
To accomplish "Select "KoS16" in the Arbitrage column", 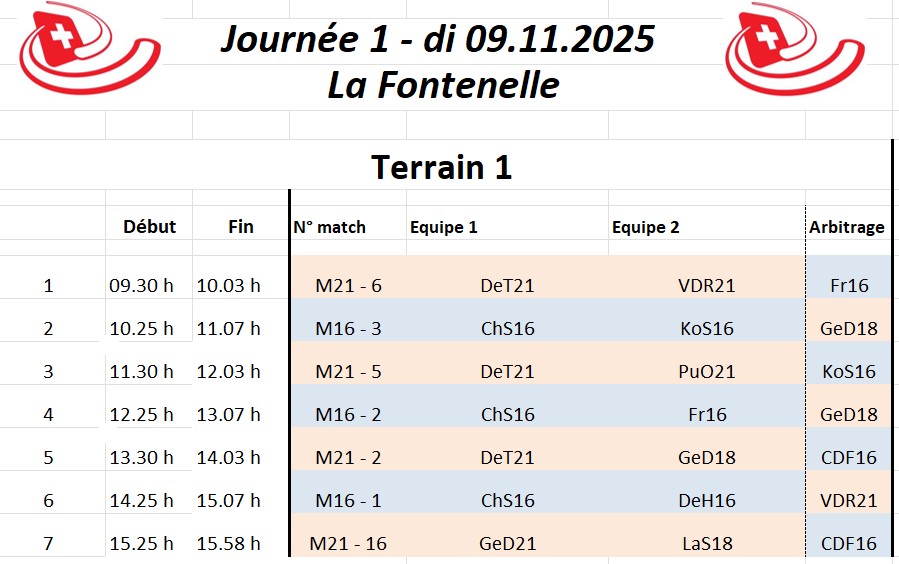I will tap(849, 371).
